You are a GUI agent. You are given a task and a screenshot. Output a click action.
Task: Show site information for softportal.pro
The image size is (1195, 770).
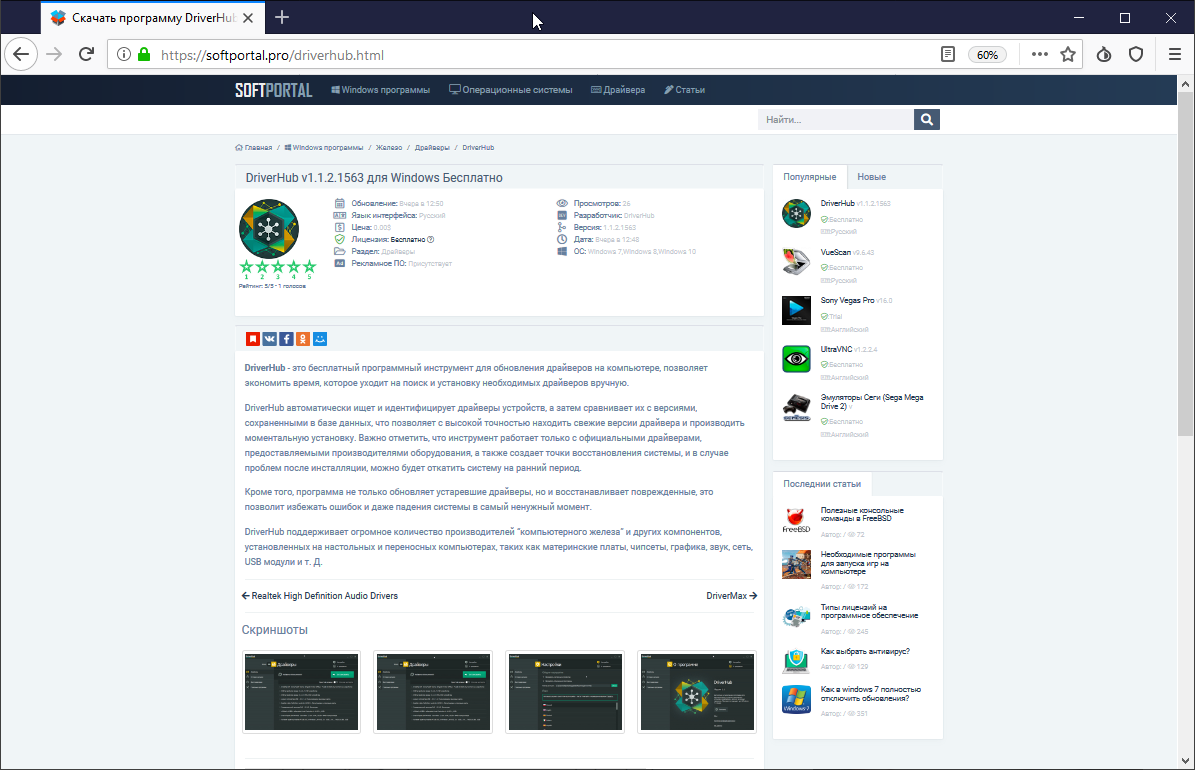123,55
